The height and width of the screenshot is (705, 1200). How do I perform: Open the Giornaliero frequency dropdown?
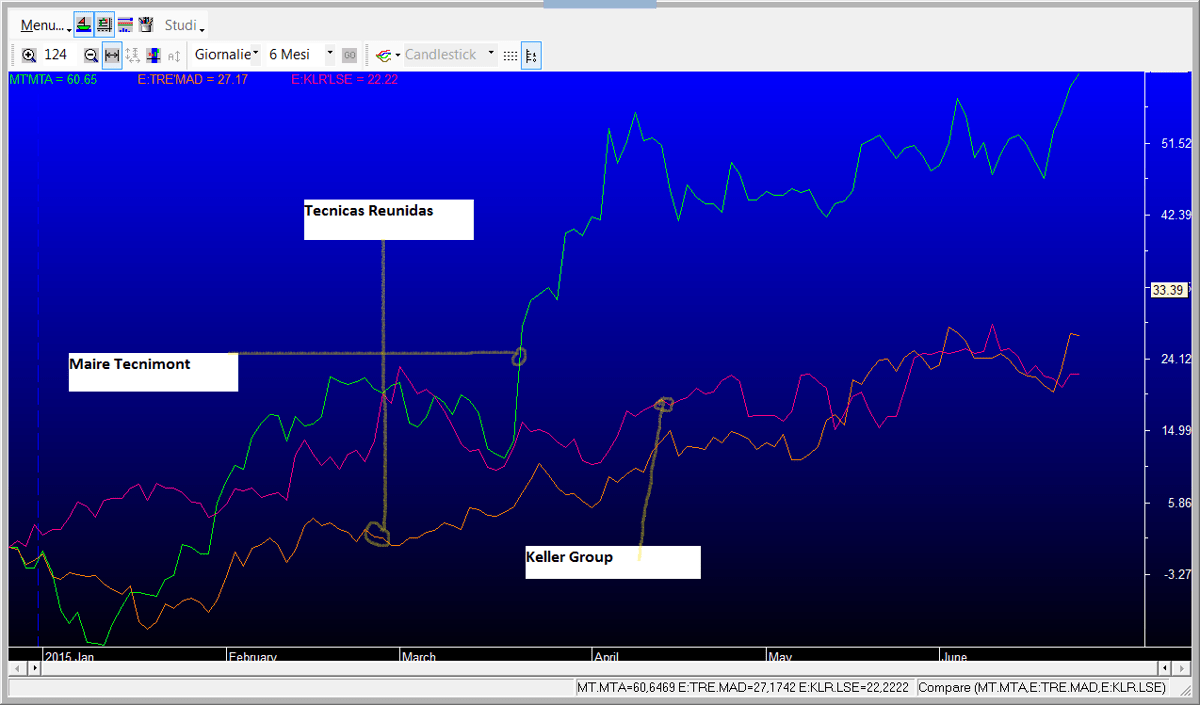(227, 55)
